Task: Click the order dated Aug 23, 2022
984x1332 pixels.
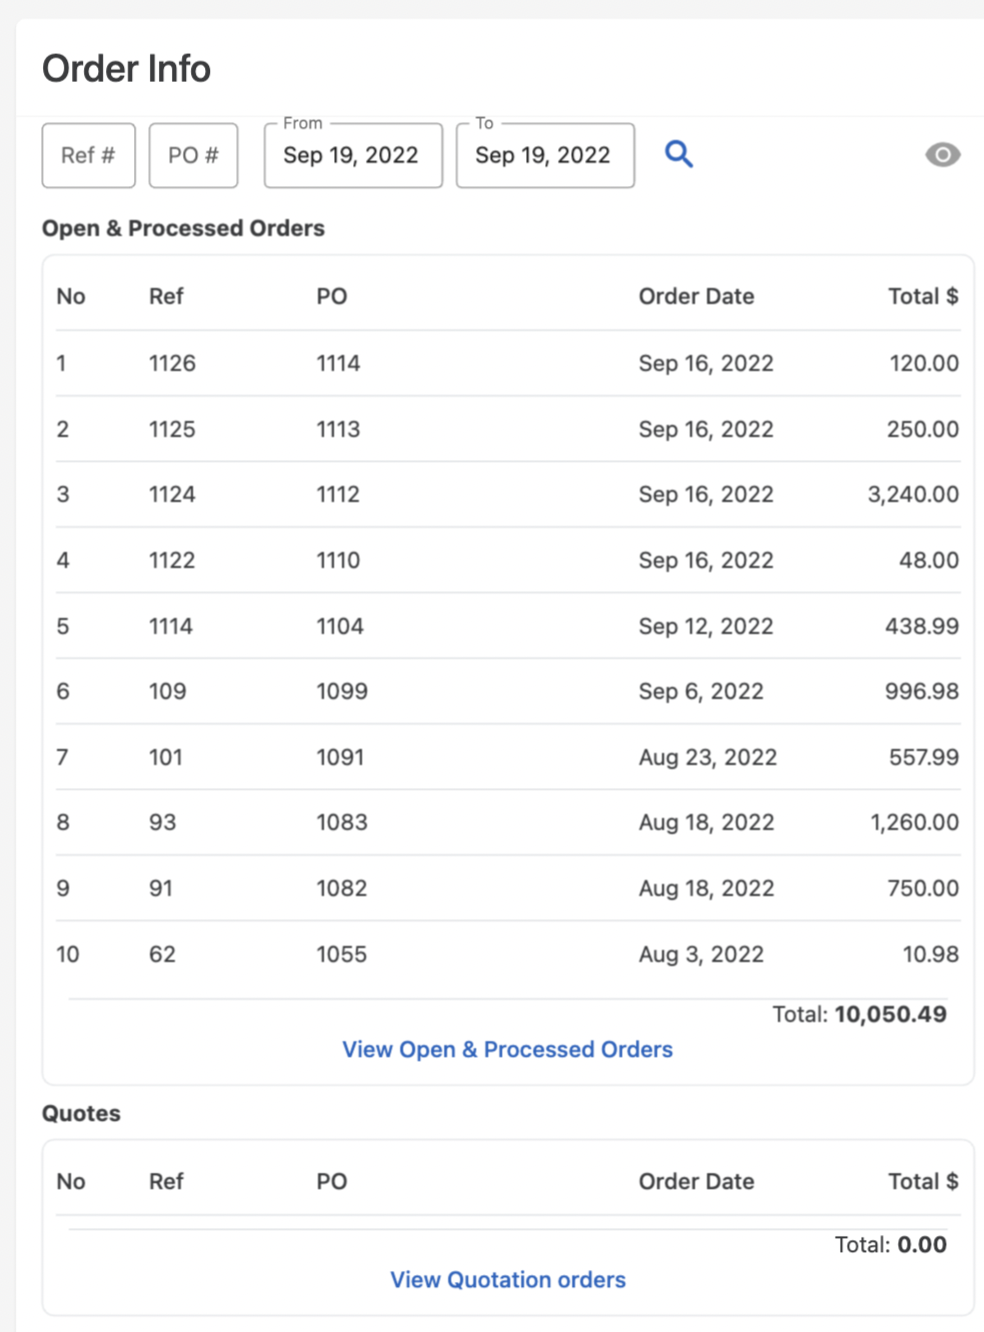Action: tap(707, 757)
